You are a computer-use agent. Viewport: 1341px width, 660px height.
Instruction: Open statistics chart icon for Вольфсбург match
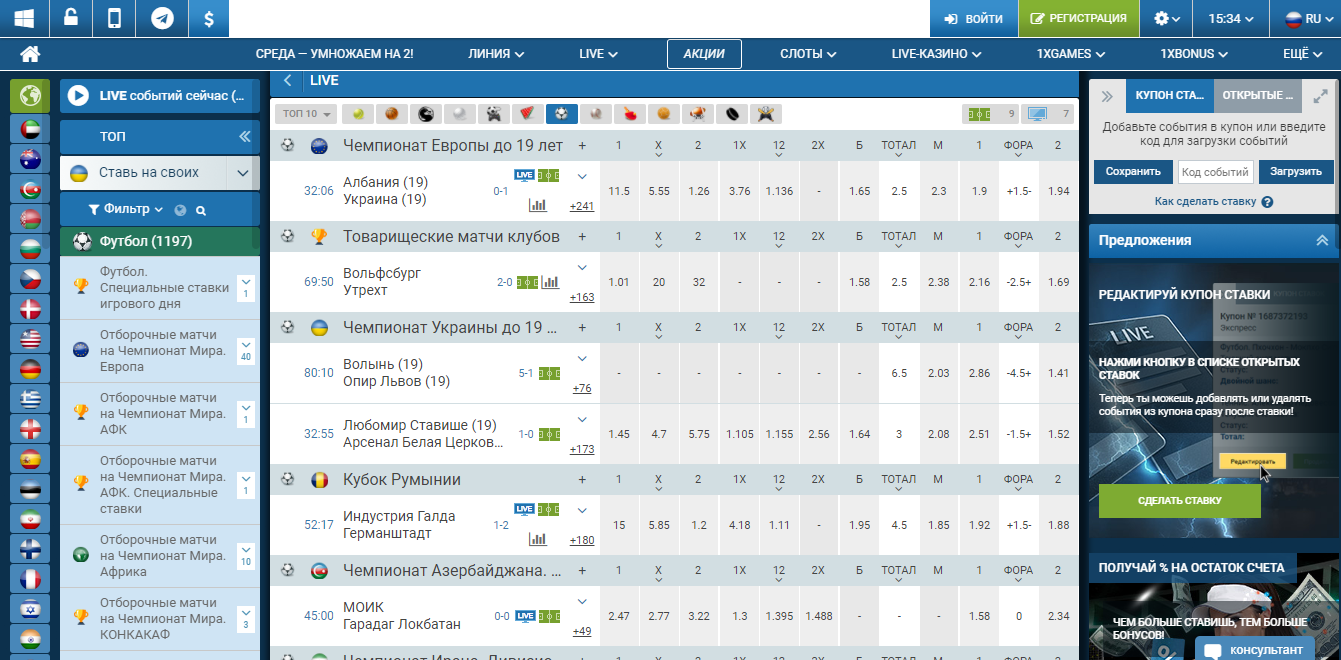click(x=550, y=282)
